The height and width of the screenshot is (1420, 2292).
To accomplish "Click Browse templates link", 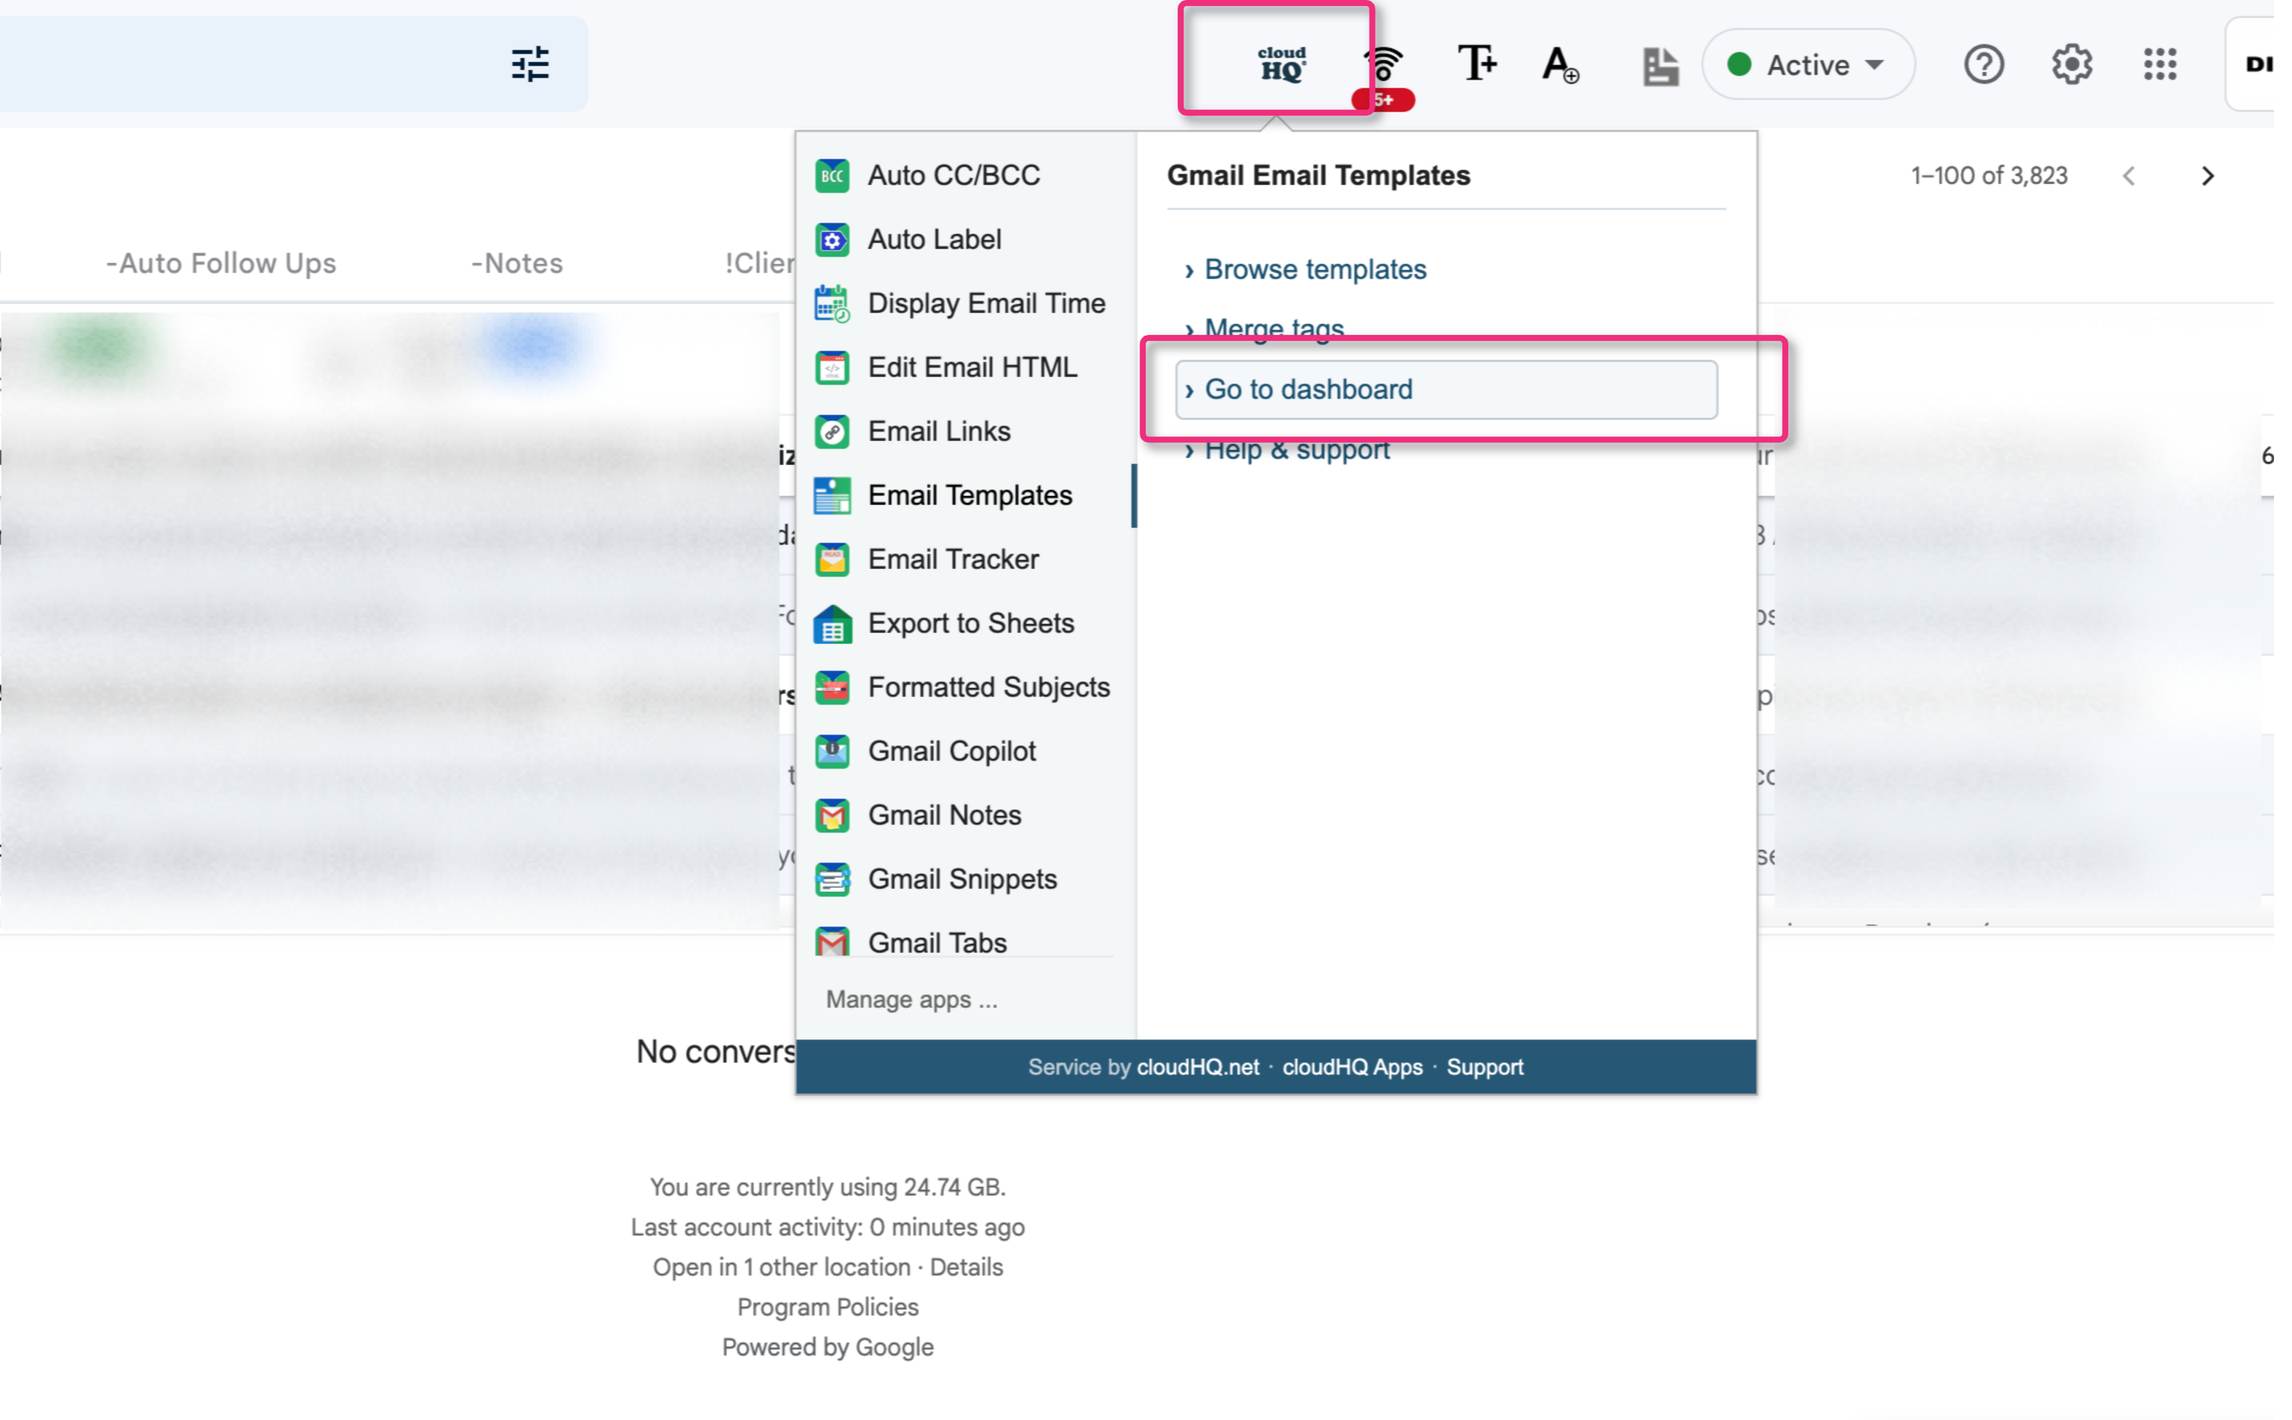I will (x=1314, y=269).
